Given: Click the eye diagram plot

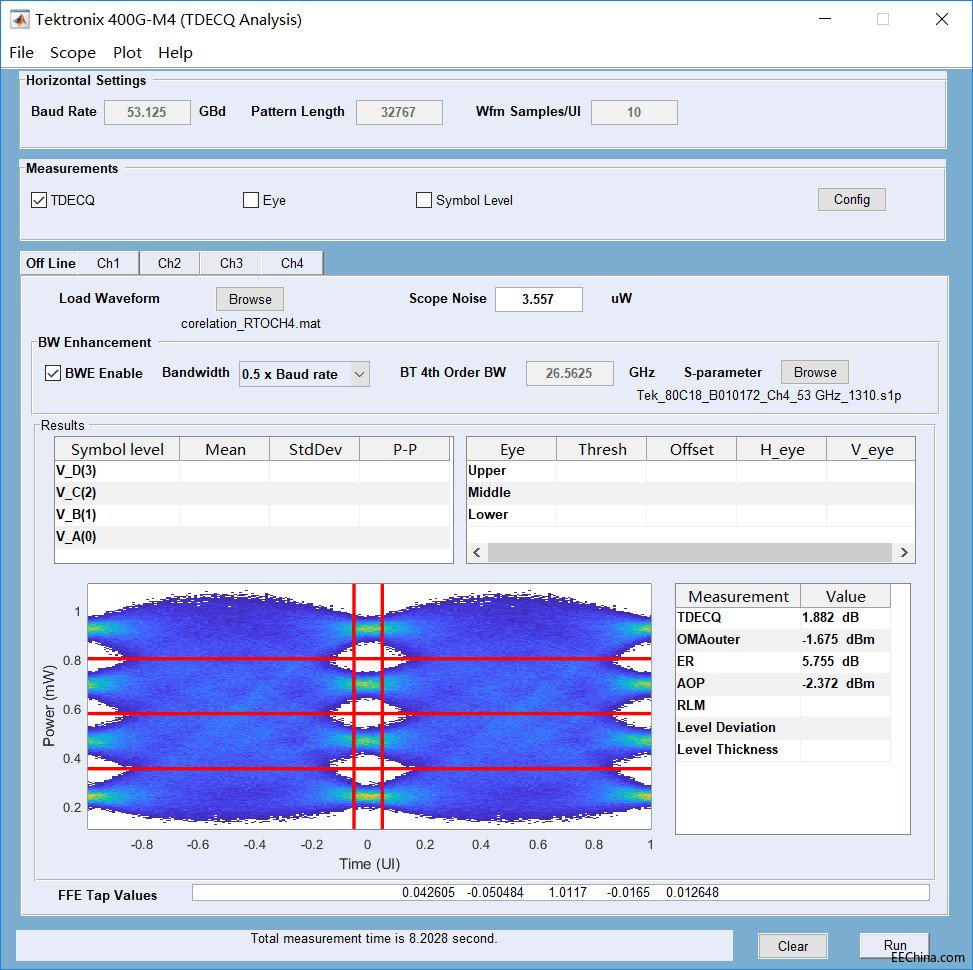Looking at the screenshot, I should click(369, 706).
